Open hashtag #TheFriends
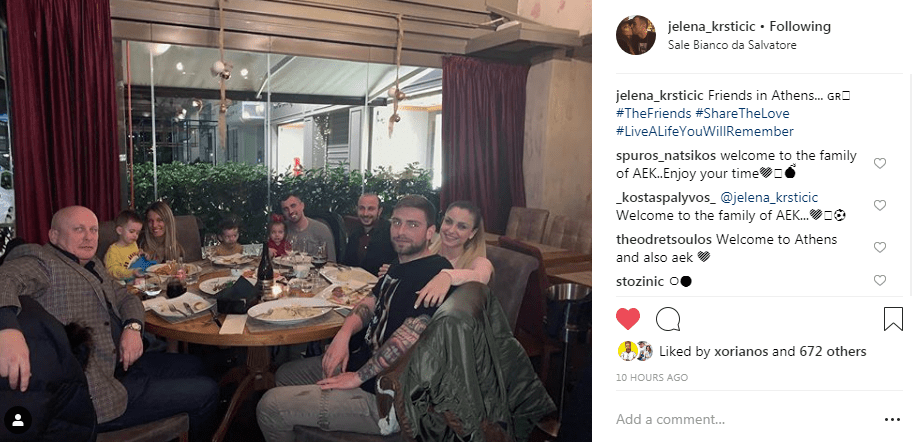 click(x=653, y=113)
